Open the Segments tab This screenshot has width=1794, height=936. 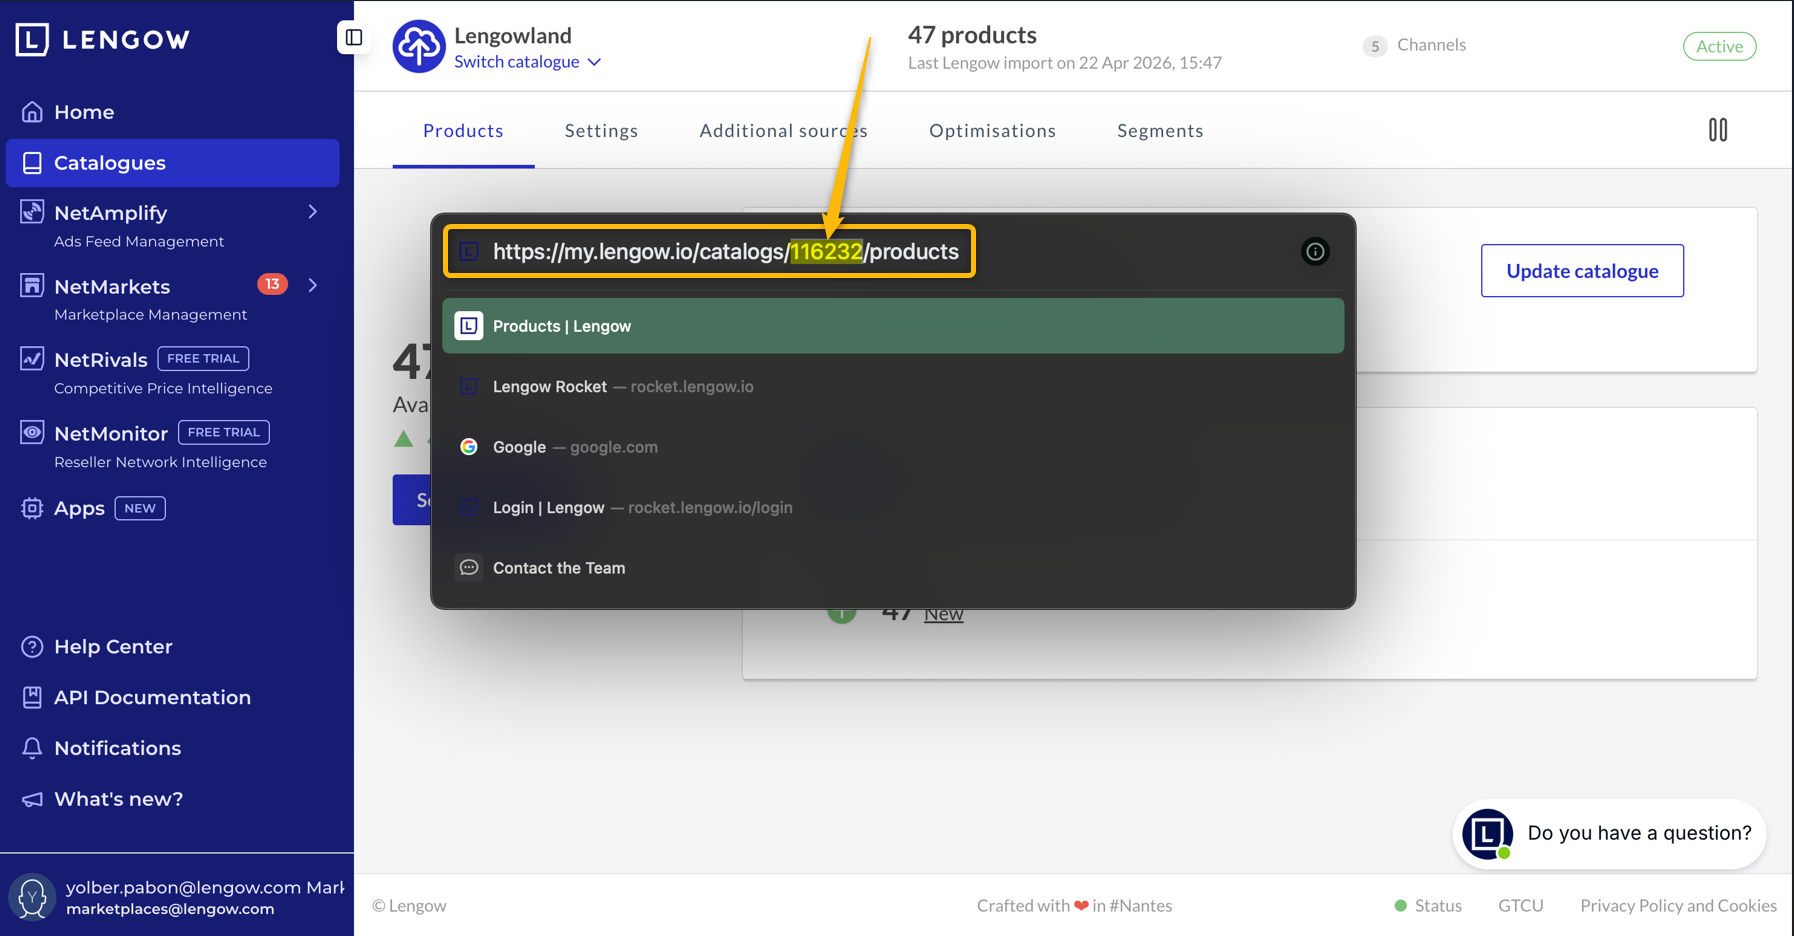click(1161, 131)
